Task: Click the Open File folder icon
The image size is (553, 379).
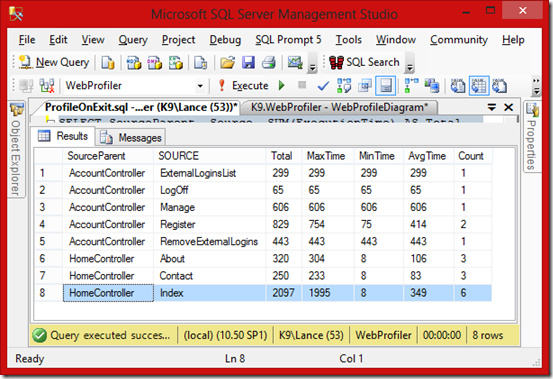Action: pyautogui.click(x=227, y=63)
